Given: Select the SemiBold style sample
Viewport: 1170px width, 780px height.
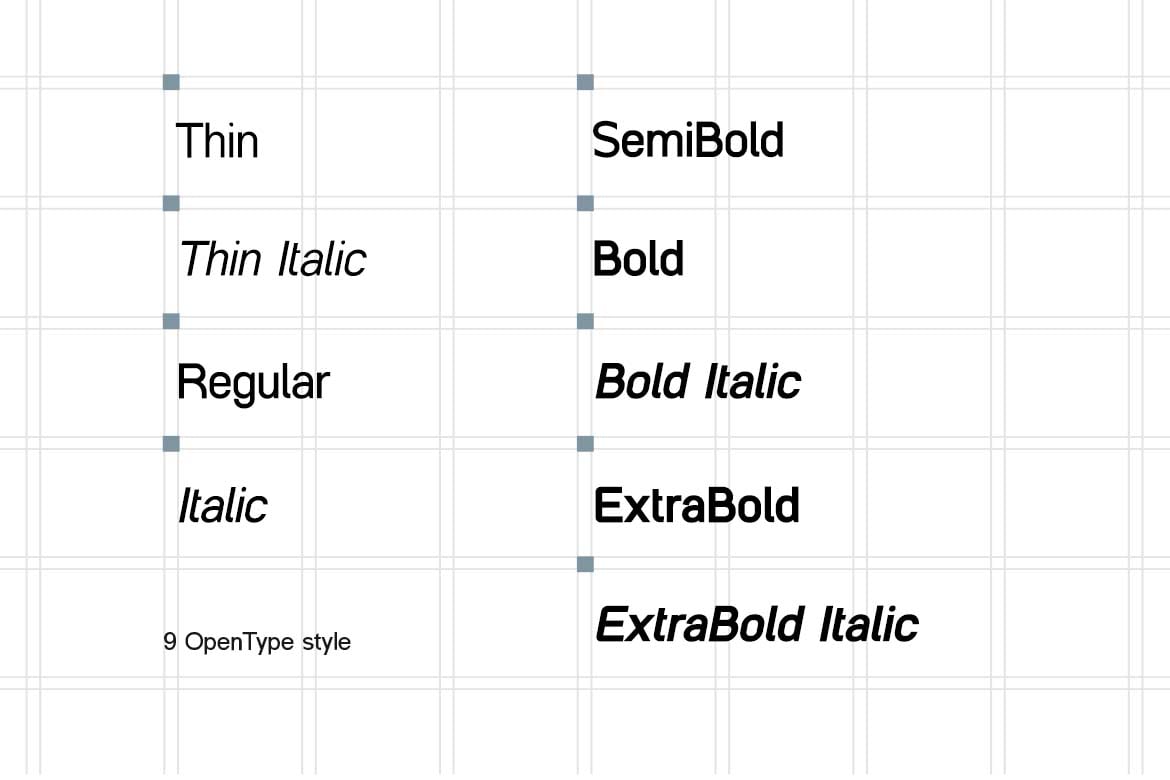Looking at the screenshot, I should click(688, 140).
